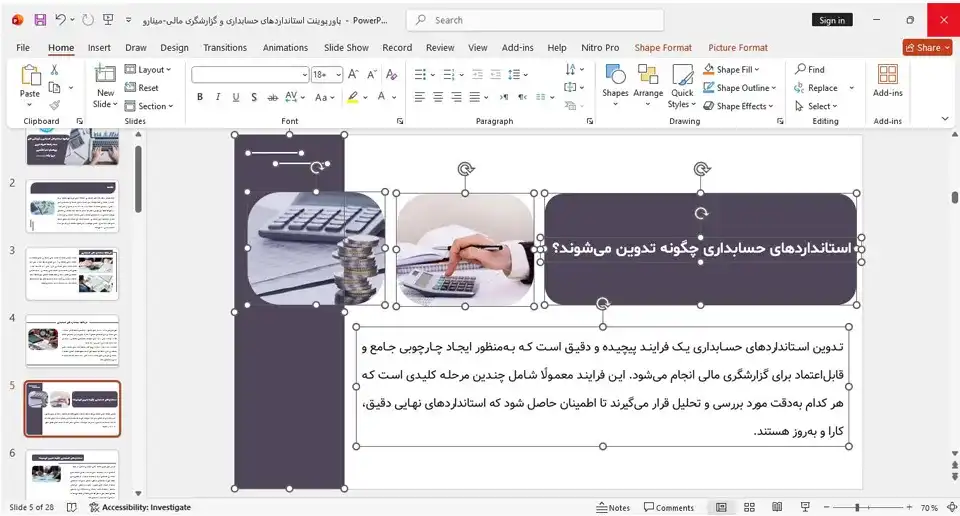Viewport: 960px width, 516px height.
Task: Toggle strikethrough formatting
Action: [272, 97]
